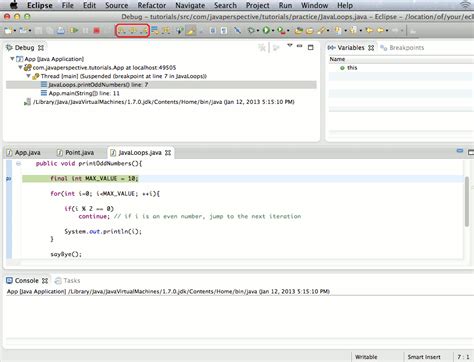Screen dimensions: 474x362
Task: Click the Suspend debug toolbar icon
Action: (x=85, y=31)
